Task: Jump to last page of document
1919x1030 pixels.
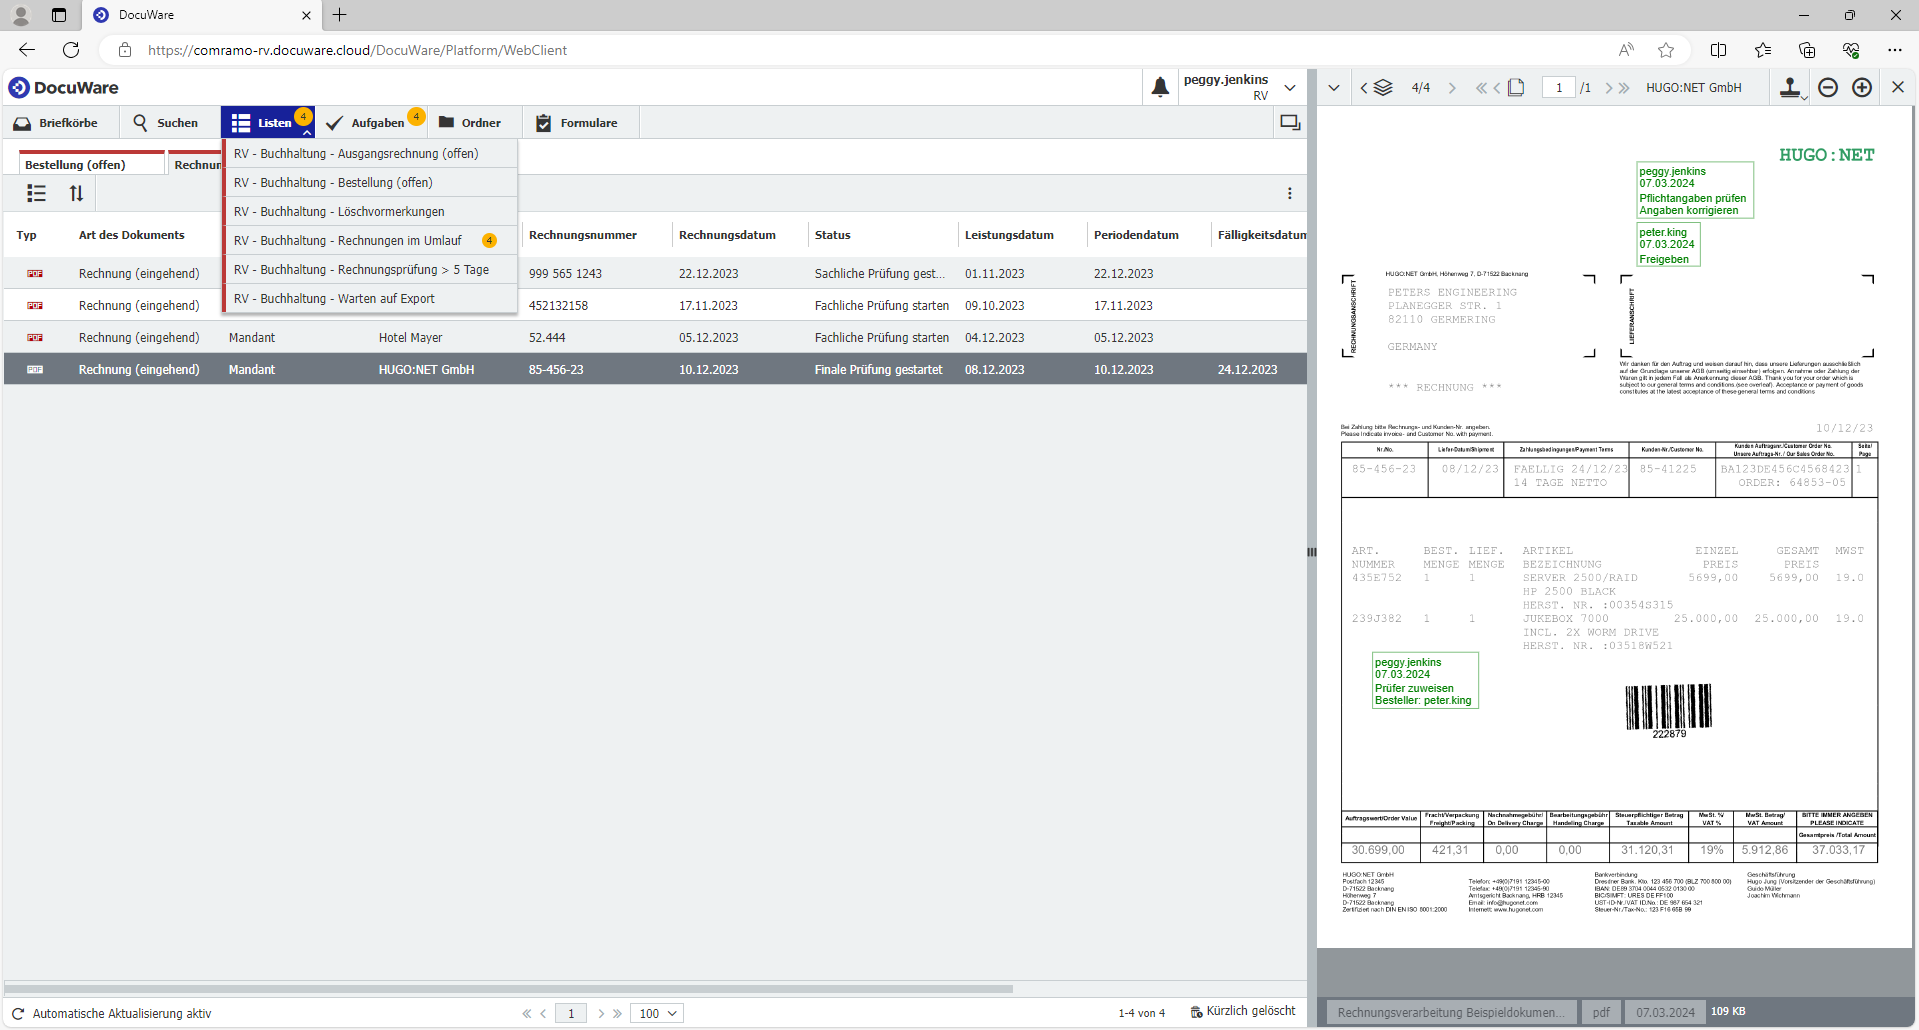Action: 1624,88
